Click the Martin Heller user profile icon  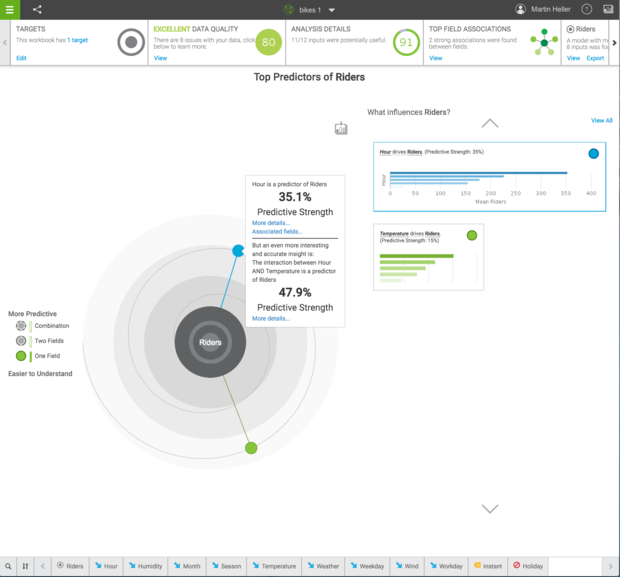520,9
